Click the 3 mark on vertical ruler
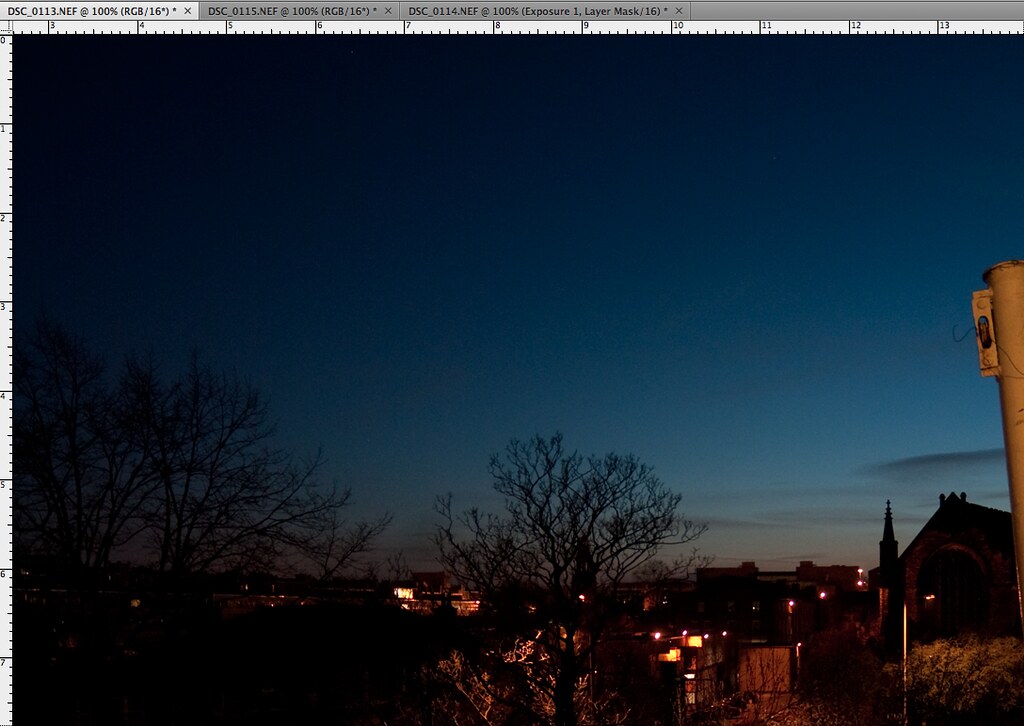Image resolution: width=1024 pixels, height=726 pixels. [5, 306]
